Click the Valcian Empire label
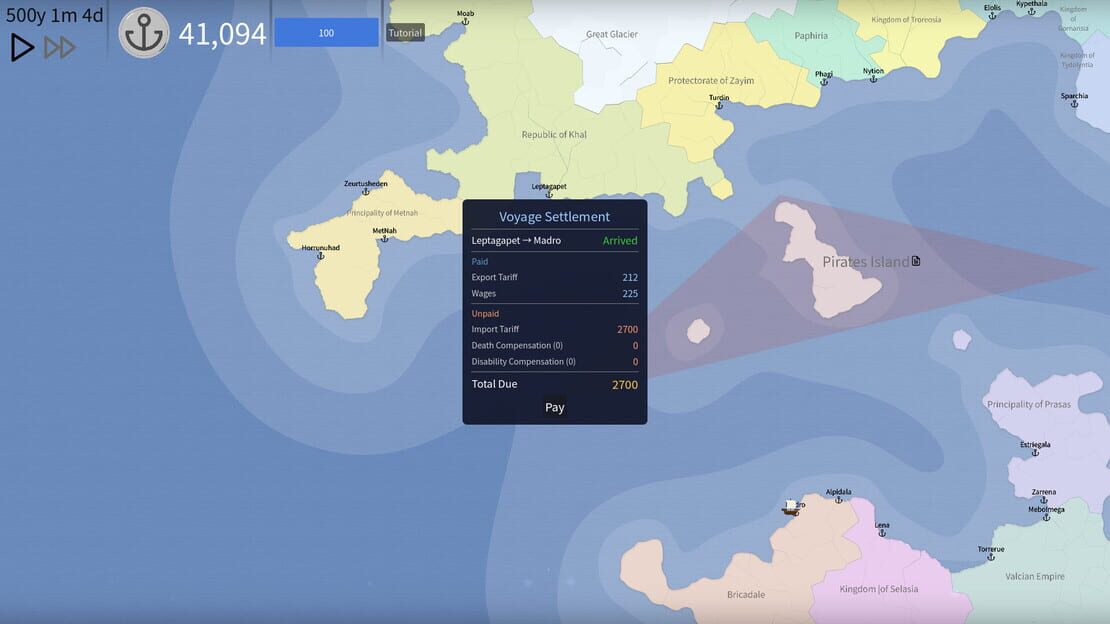Image resolution: width=1110 pixels, height=624 pixels. [1034, 577]
